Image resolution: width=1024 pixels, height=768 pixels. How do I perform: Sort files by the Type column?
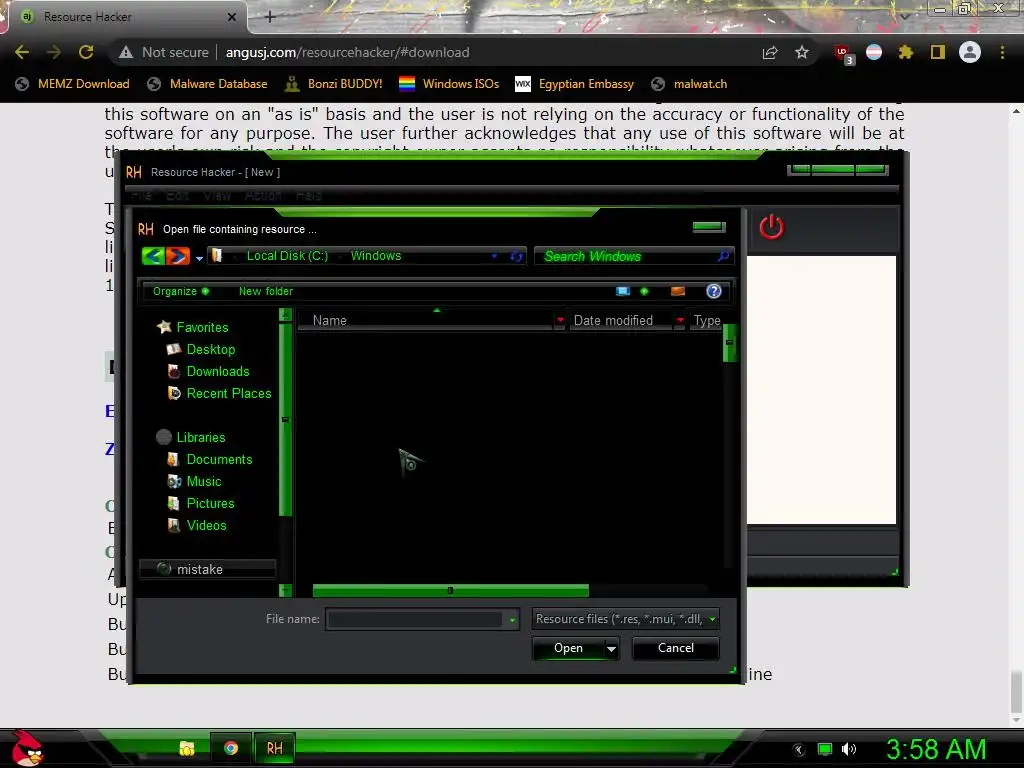pos(707,321)
